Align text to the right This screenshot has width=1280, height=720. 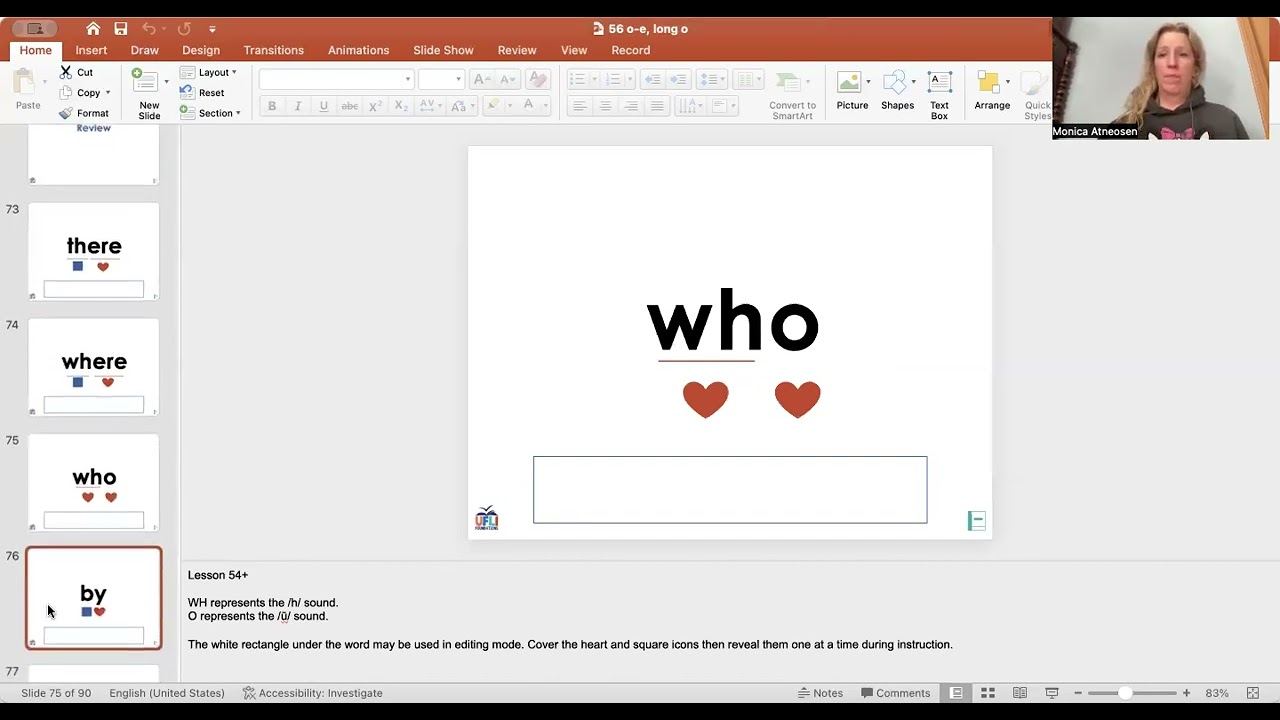[631, 106]
